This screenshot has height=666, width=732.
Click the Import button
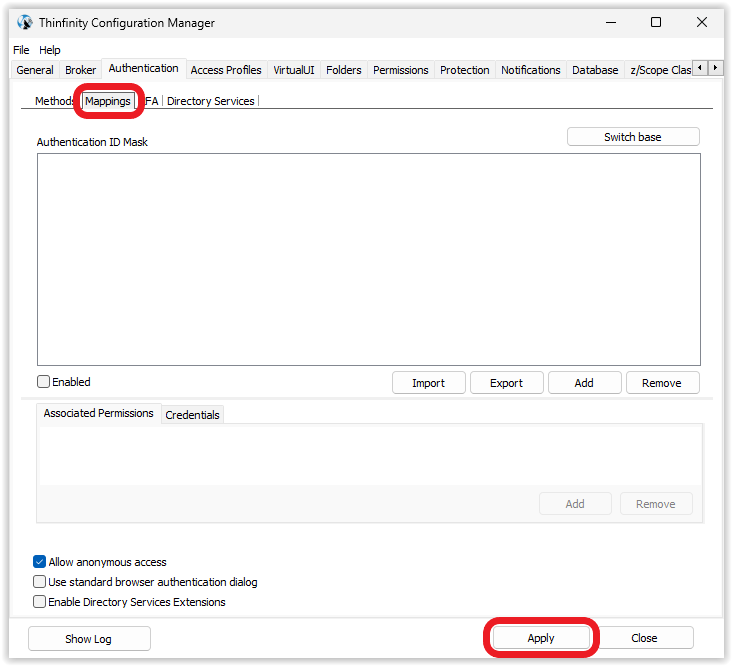click(x=429, y=383)
